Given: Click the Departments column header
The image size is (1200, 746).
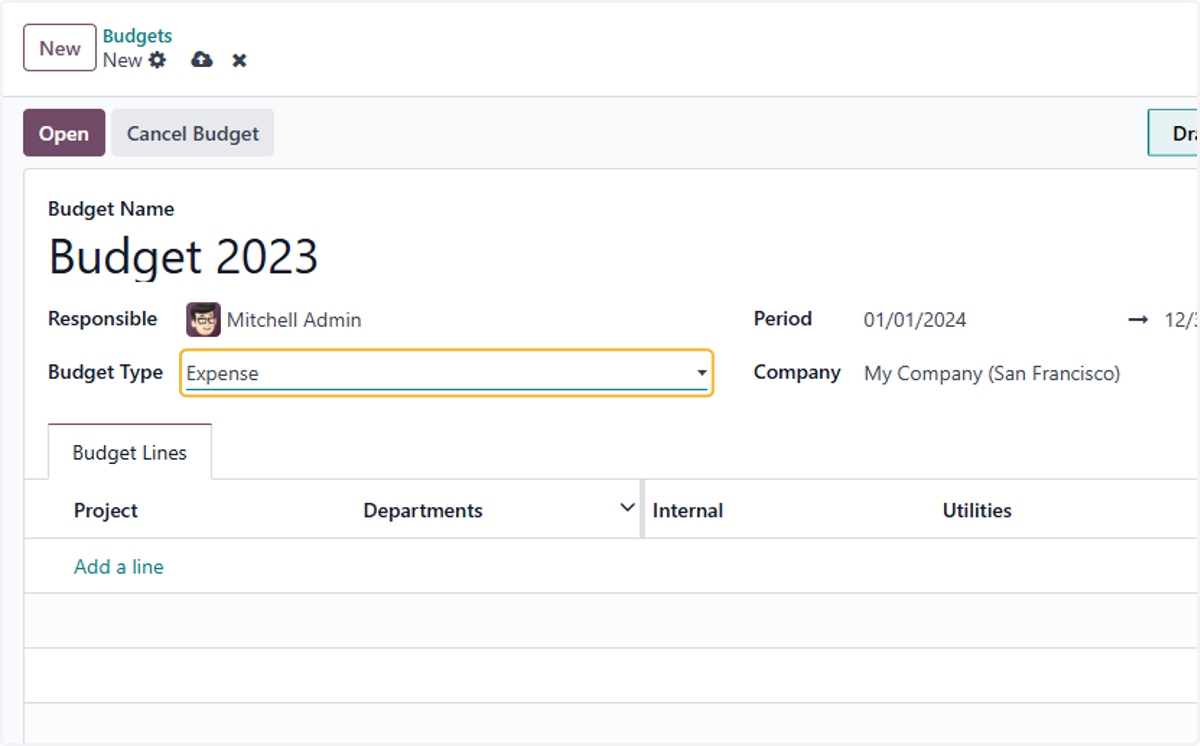Looking at the screenshot, I should pos(423,510).
